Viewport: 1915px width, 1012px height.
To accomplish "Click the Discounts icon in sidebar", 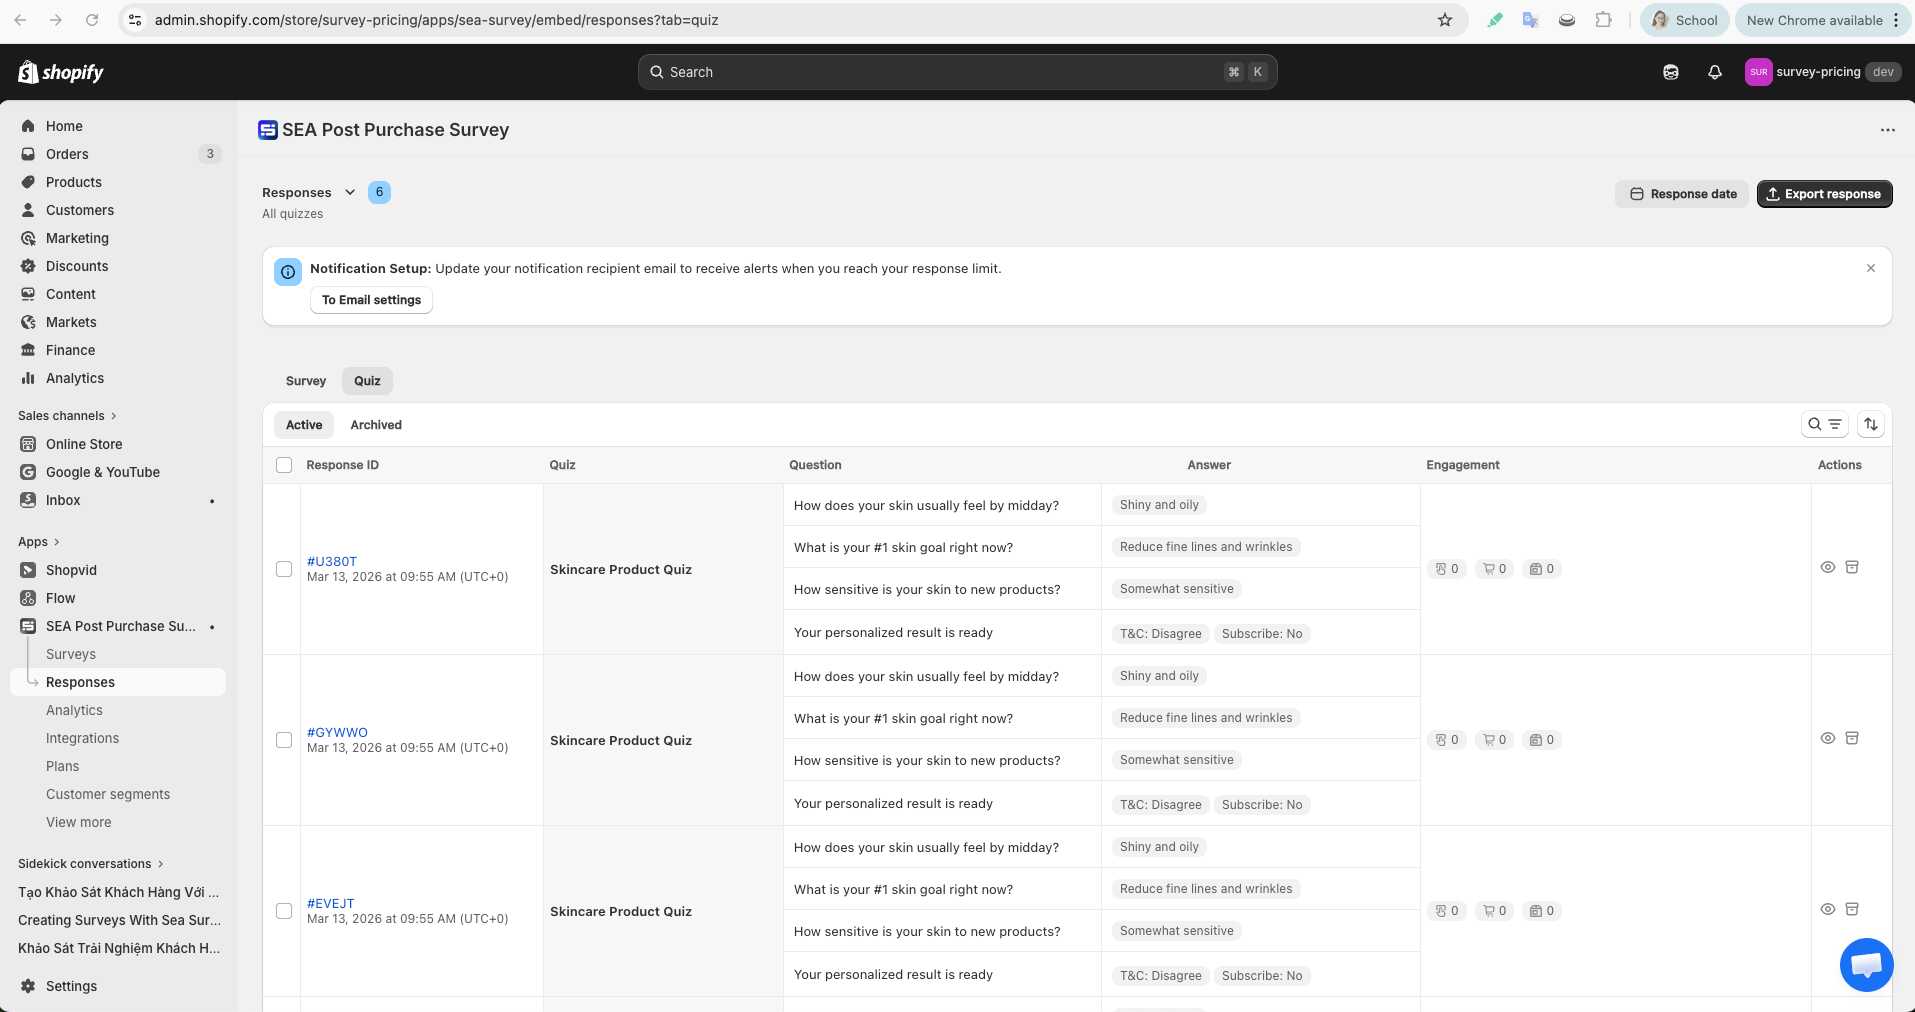I will point(28,266).
